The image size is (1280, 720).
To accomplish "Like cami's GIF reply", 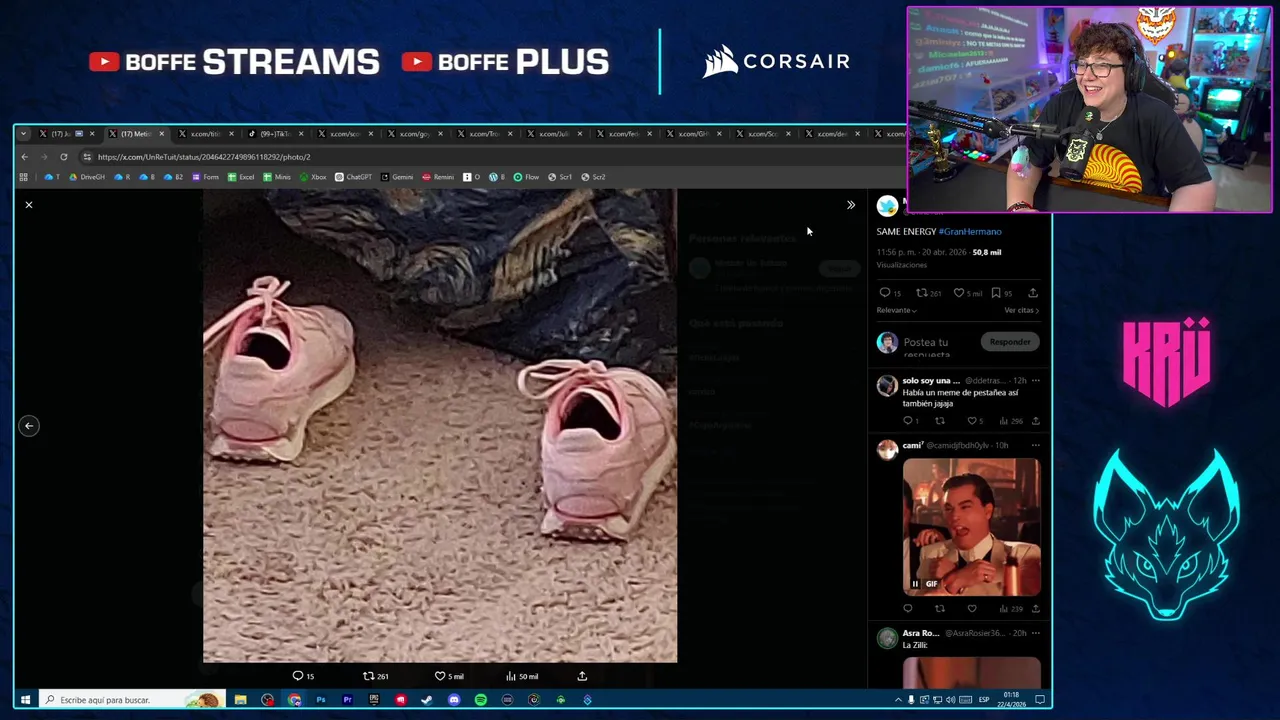I will coord(971,608).
